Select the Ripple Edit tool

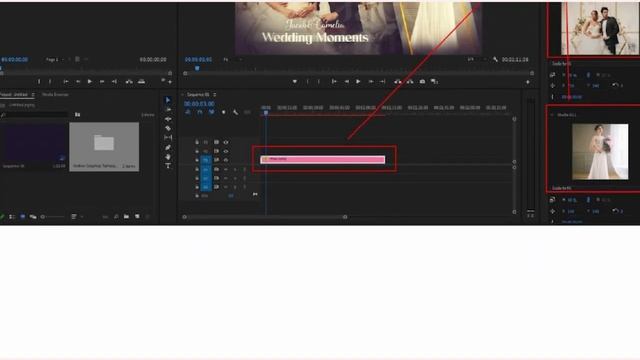168,119
